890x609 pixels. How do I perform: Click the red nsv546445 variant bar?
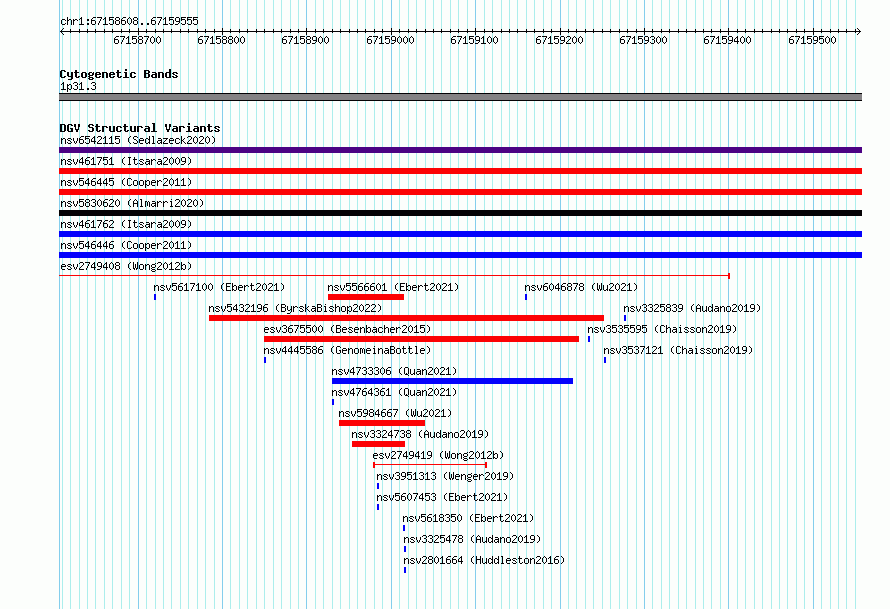[x=460, y=192]
